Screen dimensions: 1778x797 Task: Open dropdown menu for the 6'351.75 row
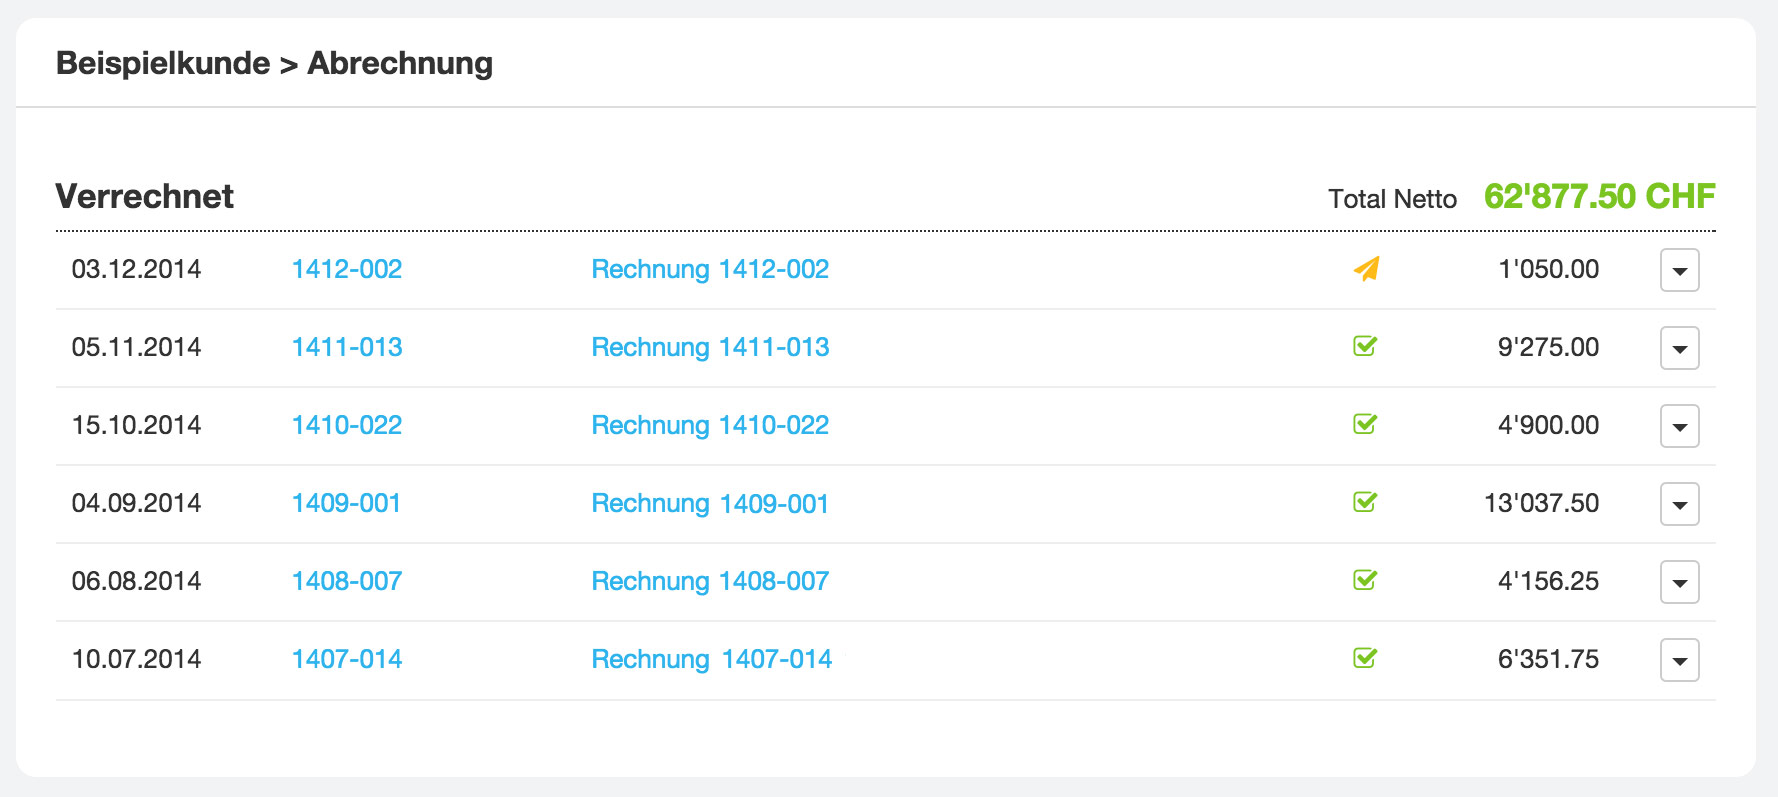point(1679,660)
